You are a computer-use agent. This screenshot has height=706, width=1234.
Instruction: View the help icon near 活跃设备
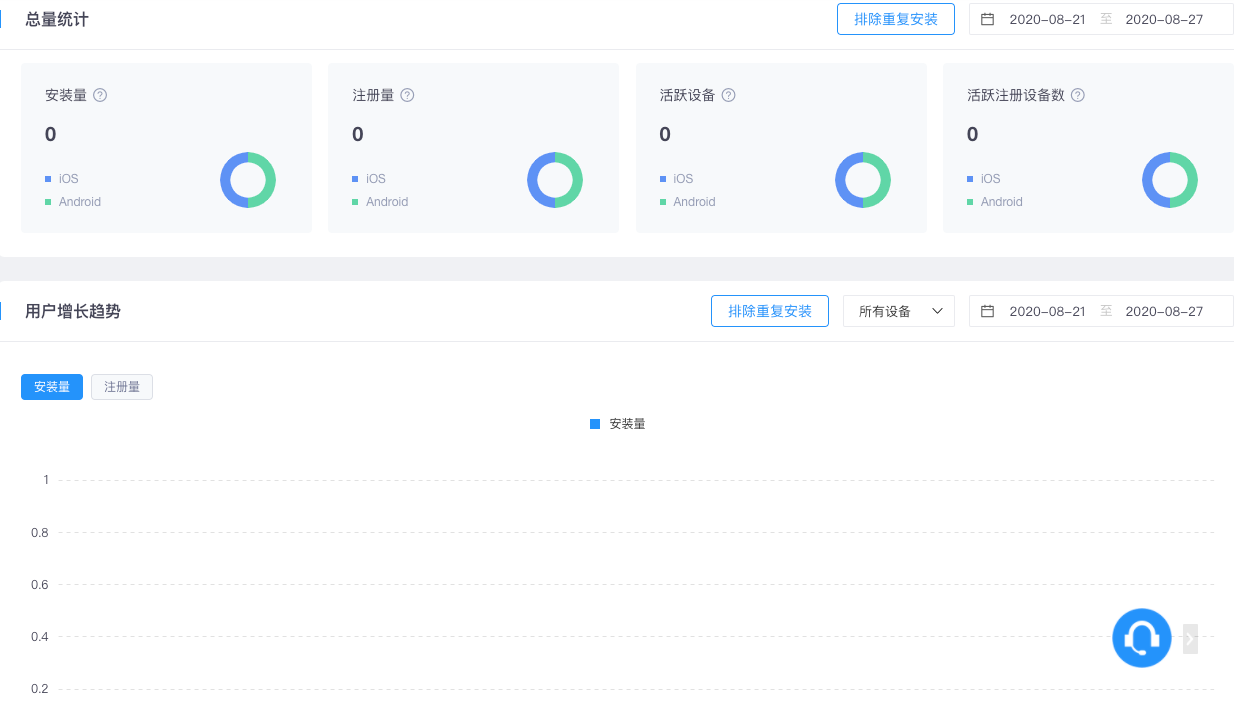728,95
